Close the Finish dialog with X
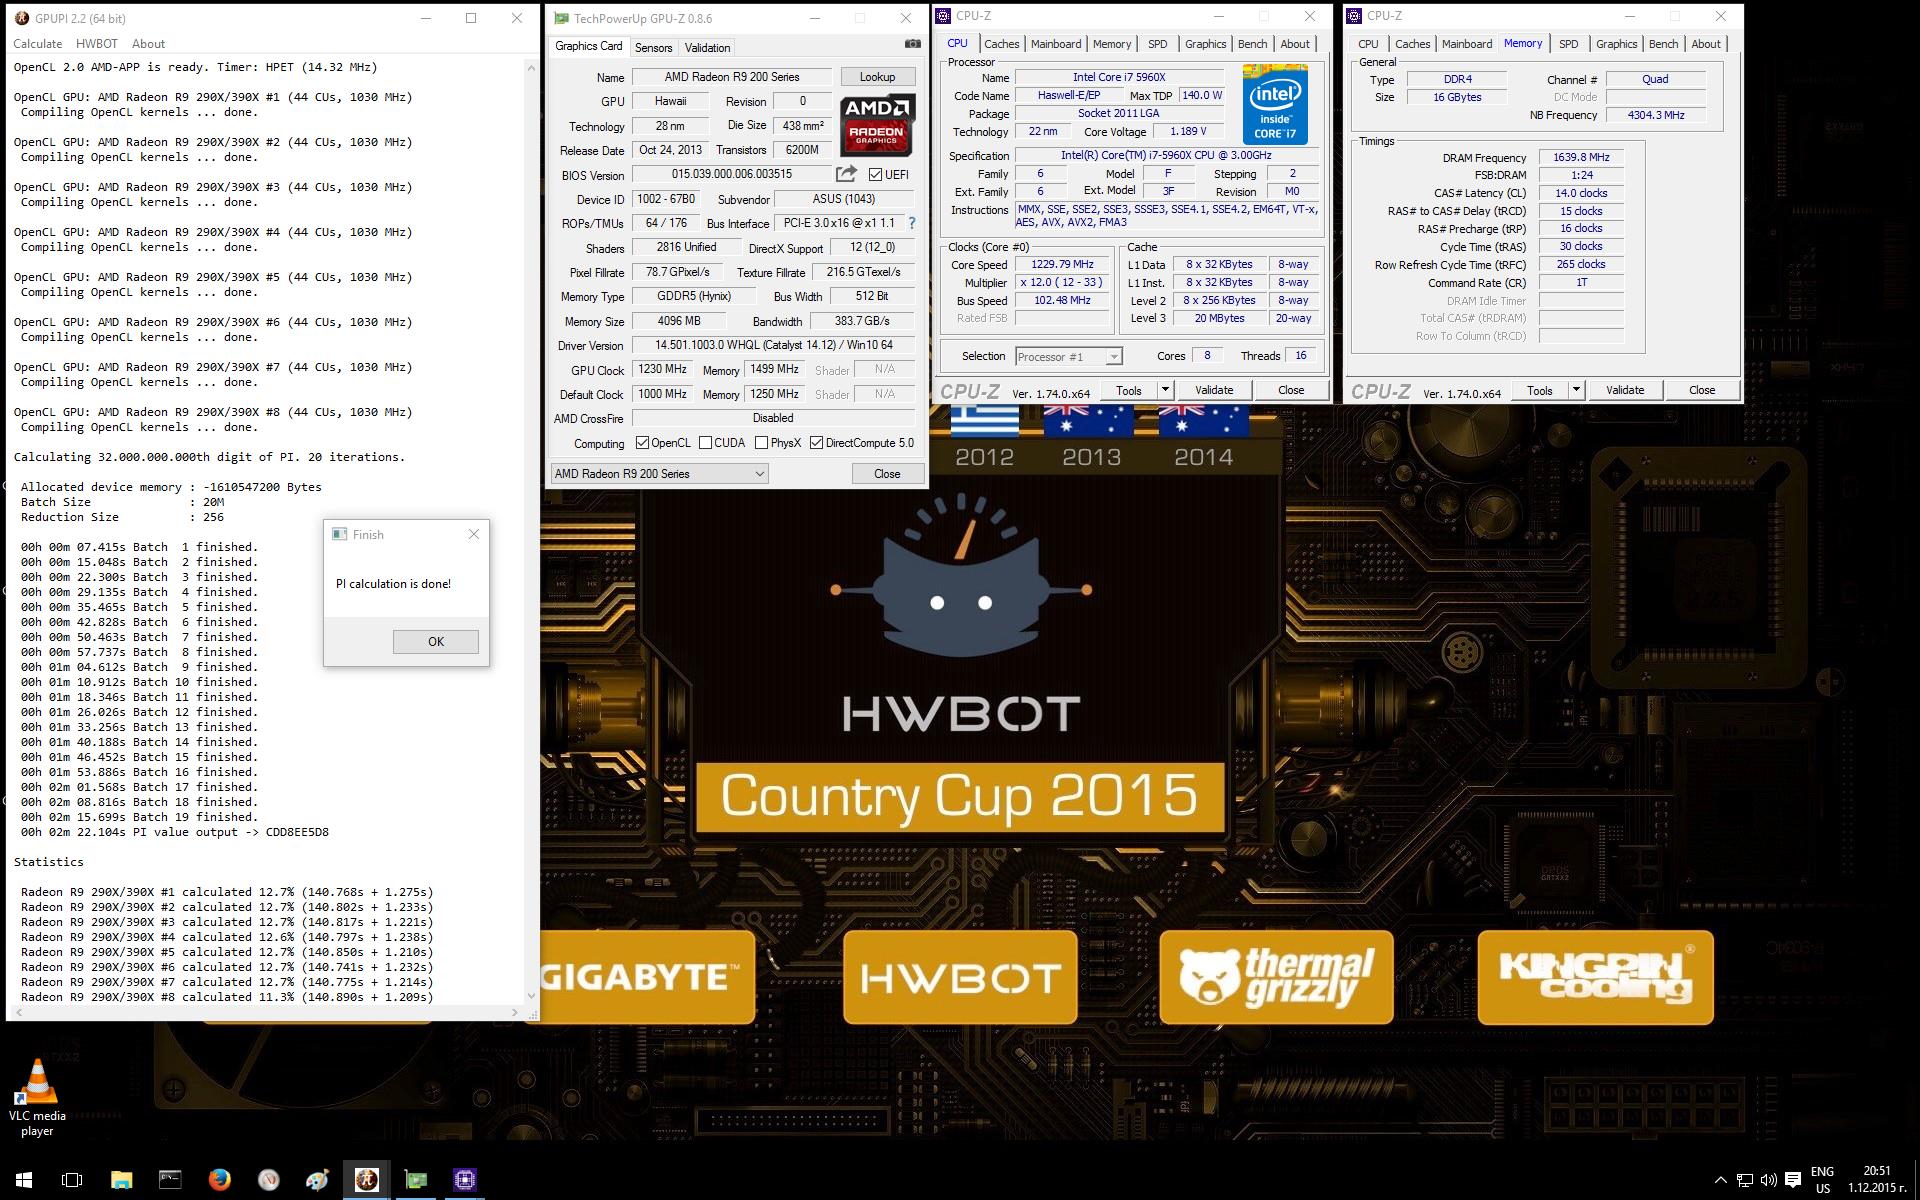 (474, 534)
